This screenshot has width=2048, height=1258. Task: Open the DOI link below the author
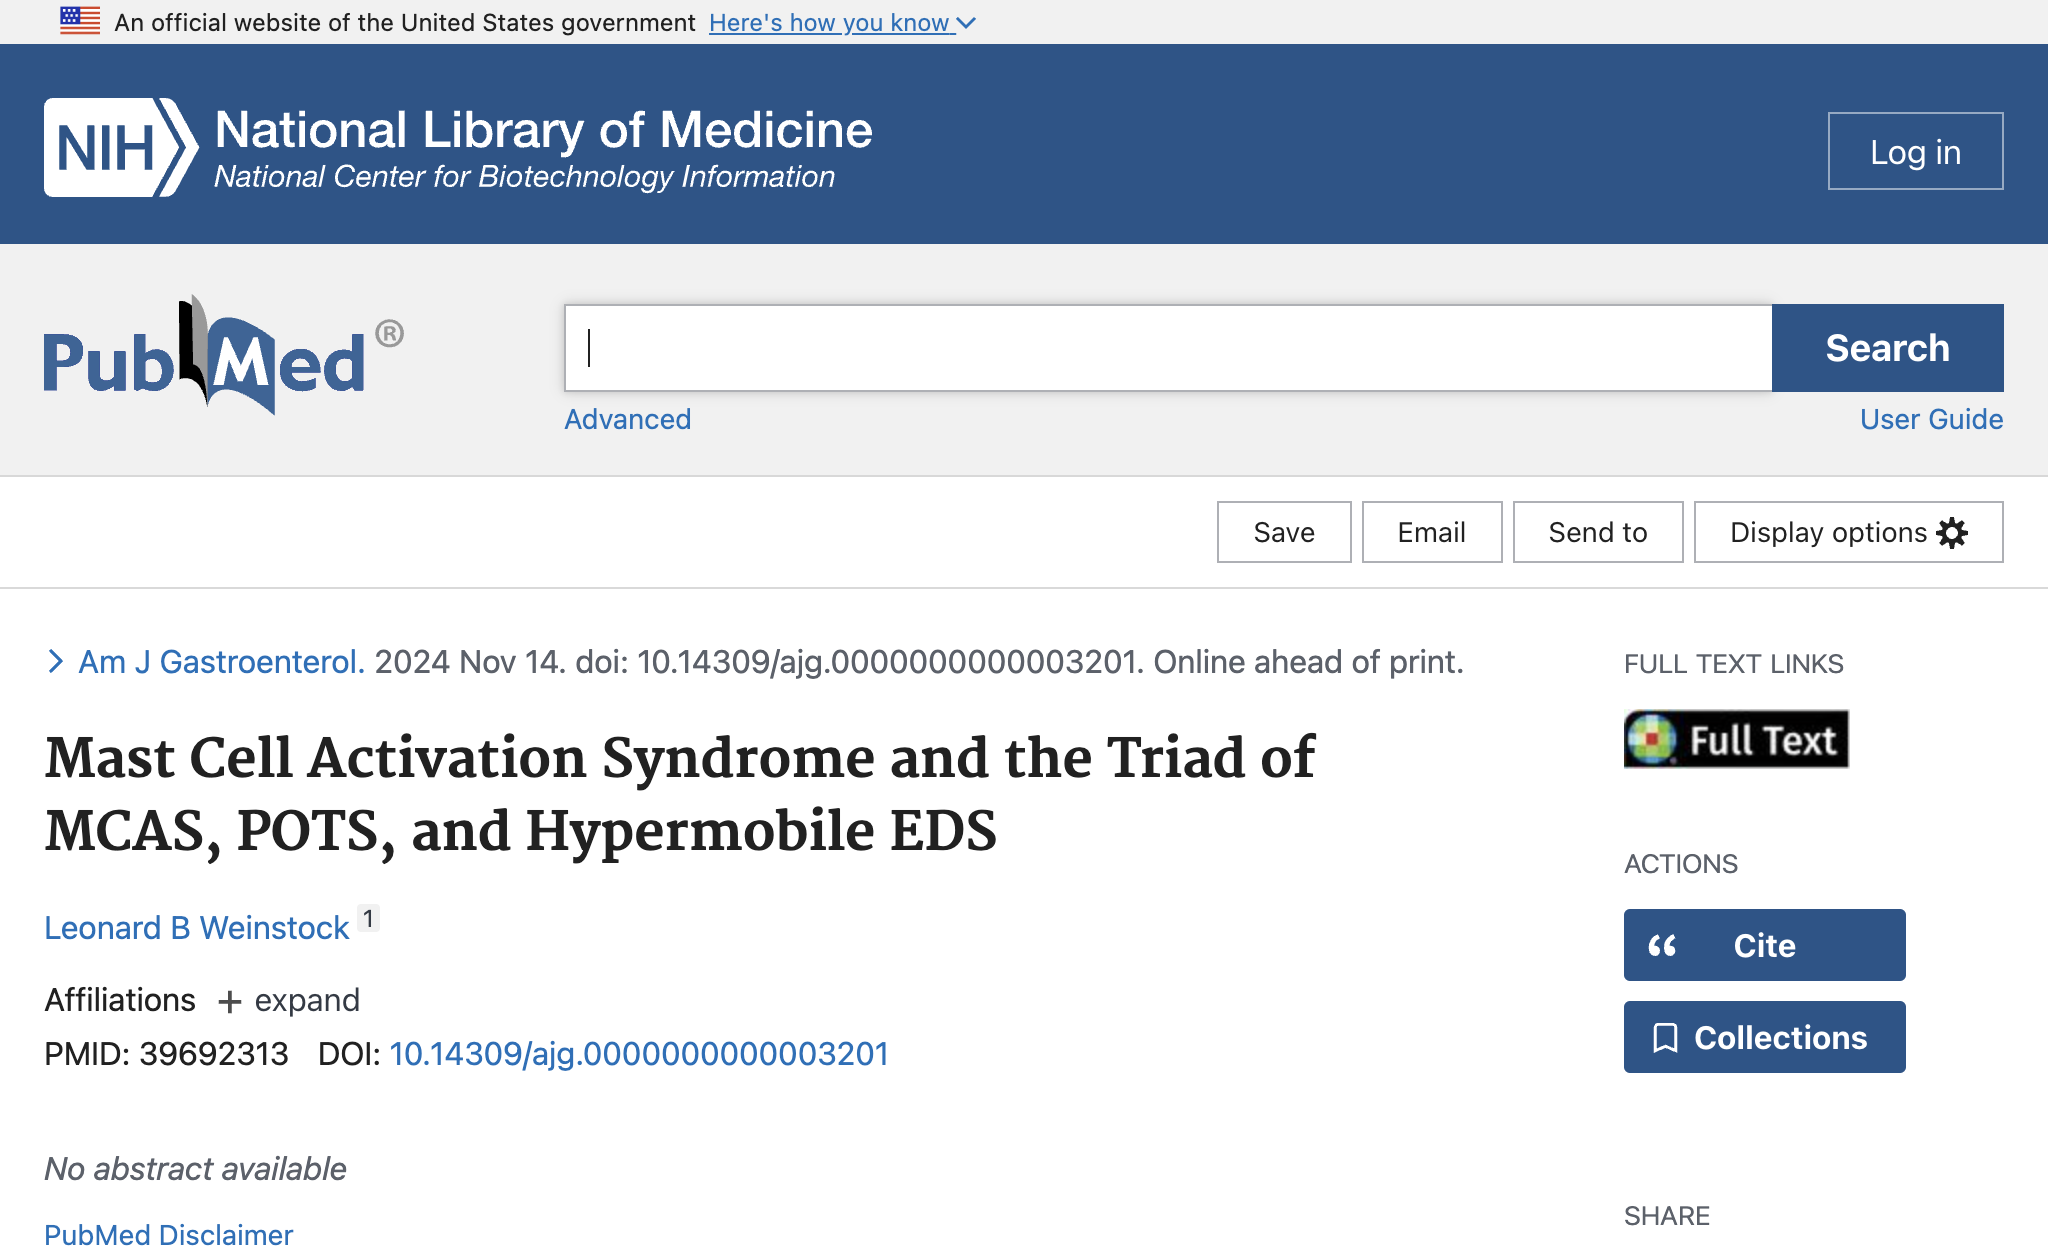tap(638, 1054)
